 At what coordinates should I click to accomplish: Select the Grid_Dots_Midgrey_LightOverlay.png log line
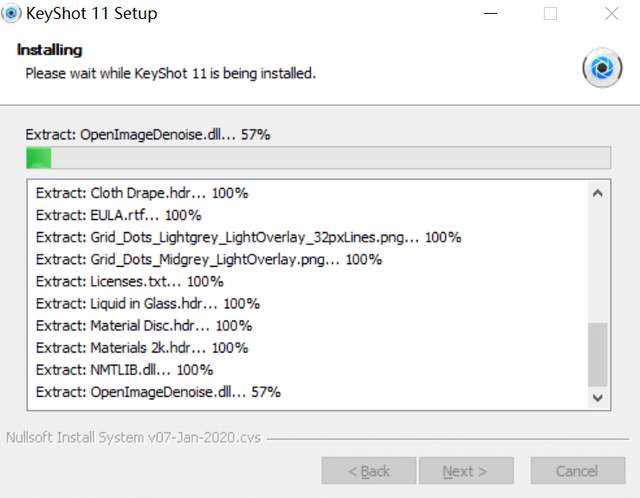coord(209,259)
